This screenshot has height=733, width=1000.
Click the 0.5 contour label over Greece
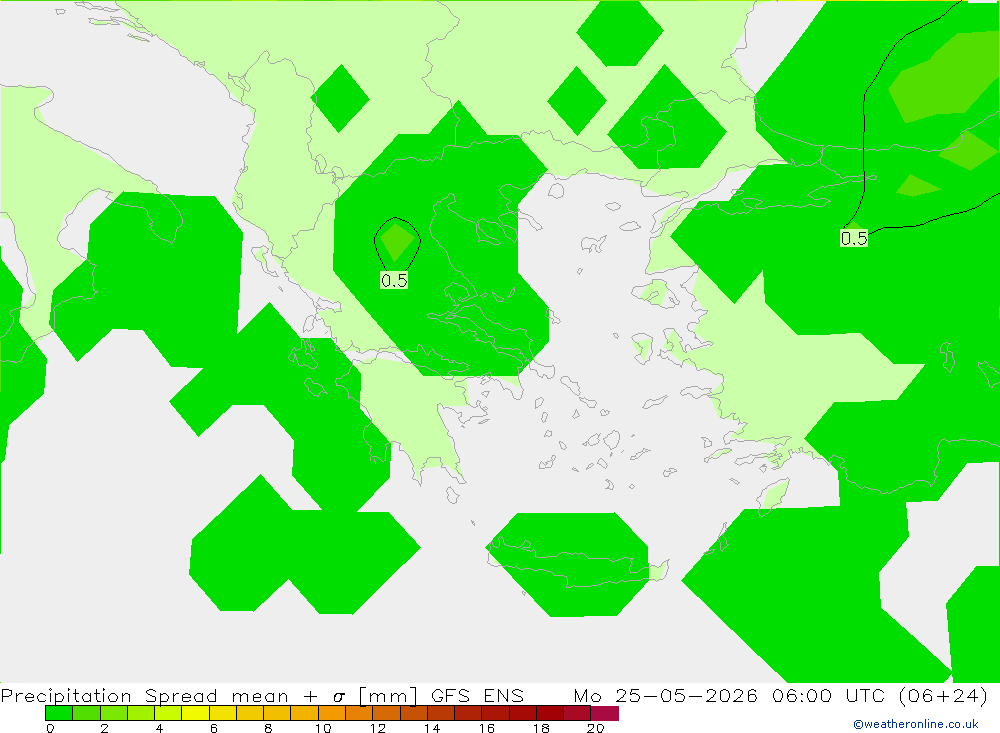[x=394, y=280]
